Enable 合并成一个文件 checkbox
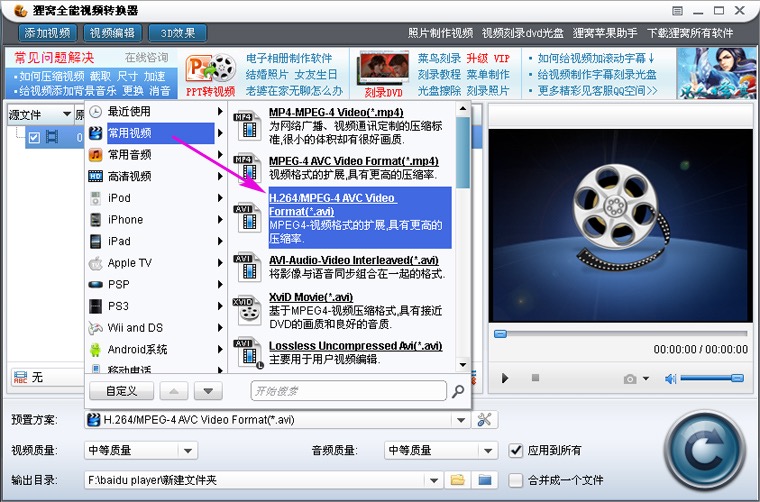The height and width of the screenshot is (502, 760). [515, 480]
